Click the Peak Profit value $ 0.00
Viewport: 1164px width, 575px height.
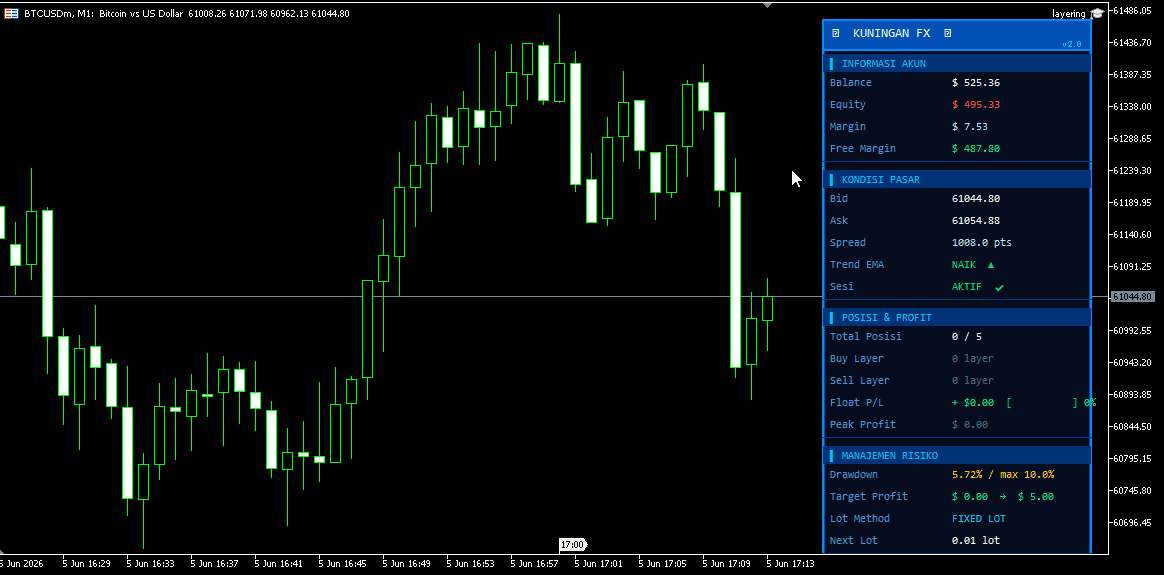pyautogui.click(x=970, y=424)
